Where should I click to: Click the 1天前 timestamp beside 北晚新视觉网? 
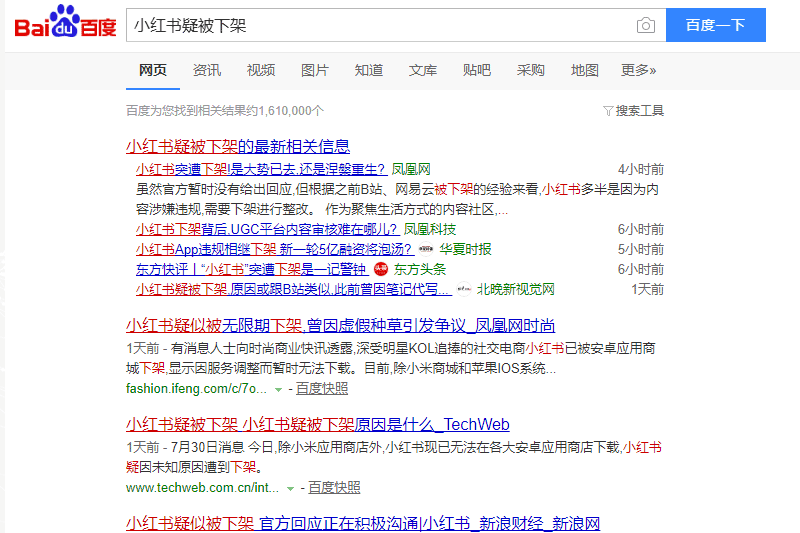click(647, 290)
